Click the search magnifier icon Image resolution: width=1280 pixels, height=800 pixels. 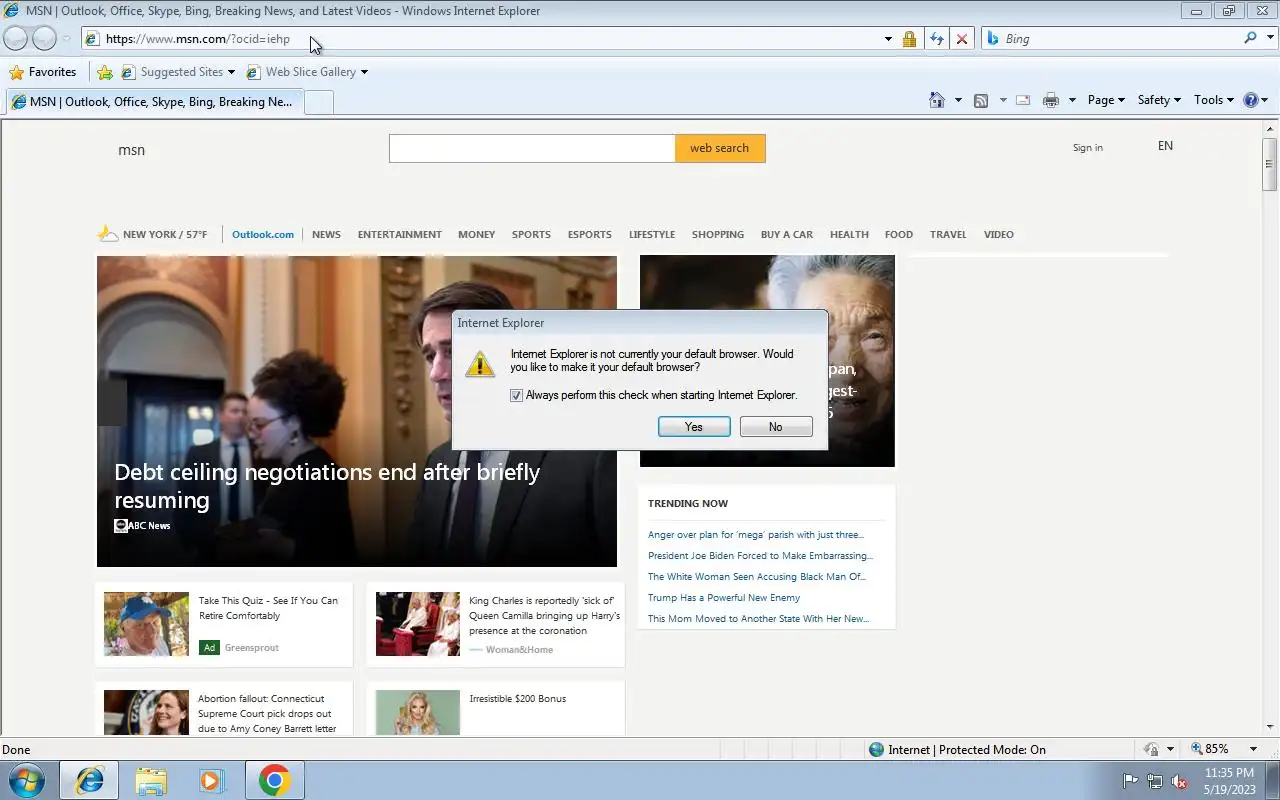[x=1250, y=38]
